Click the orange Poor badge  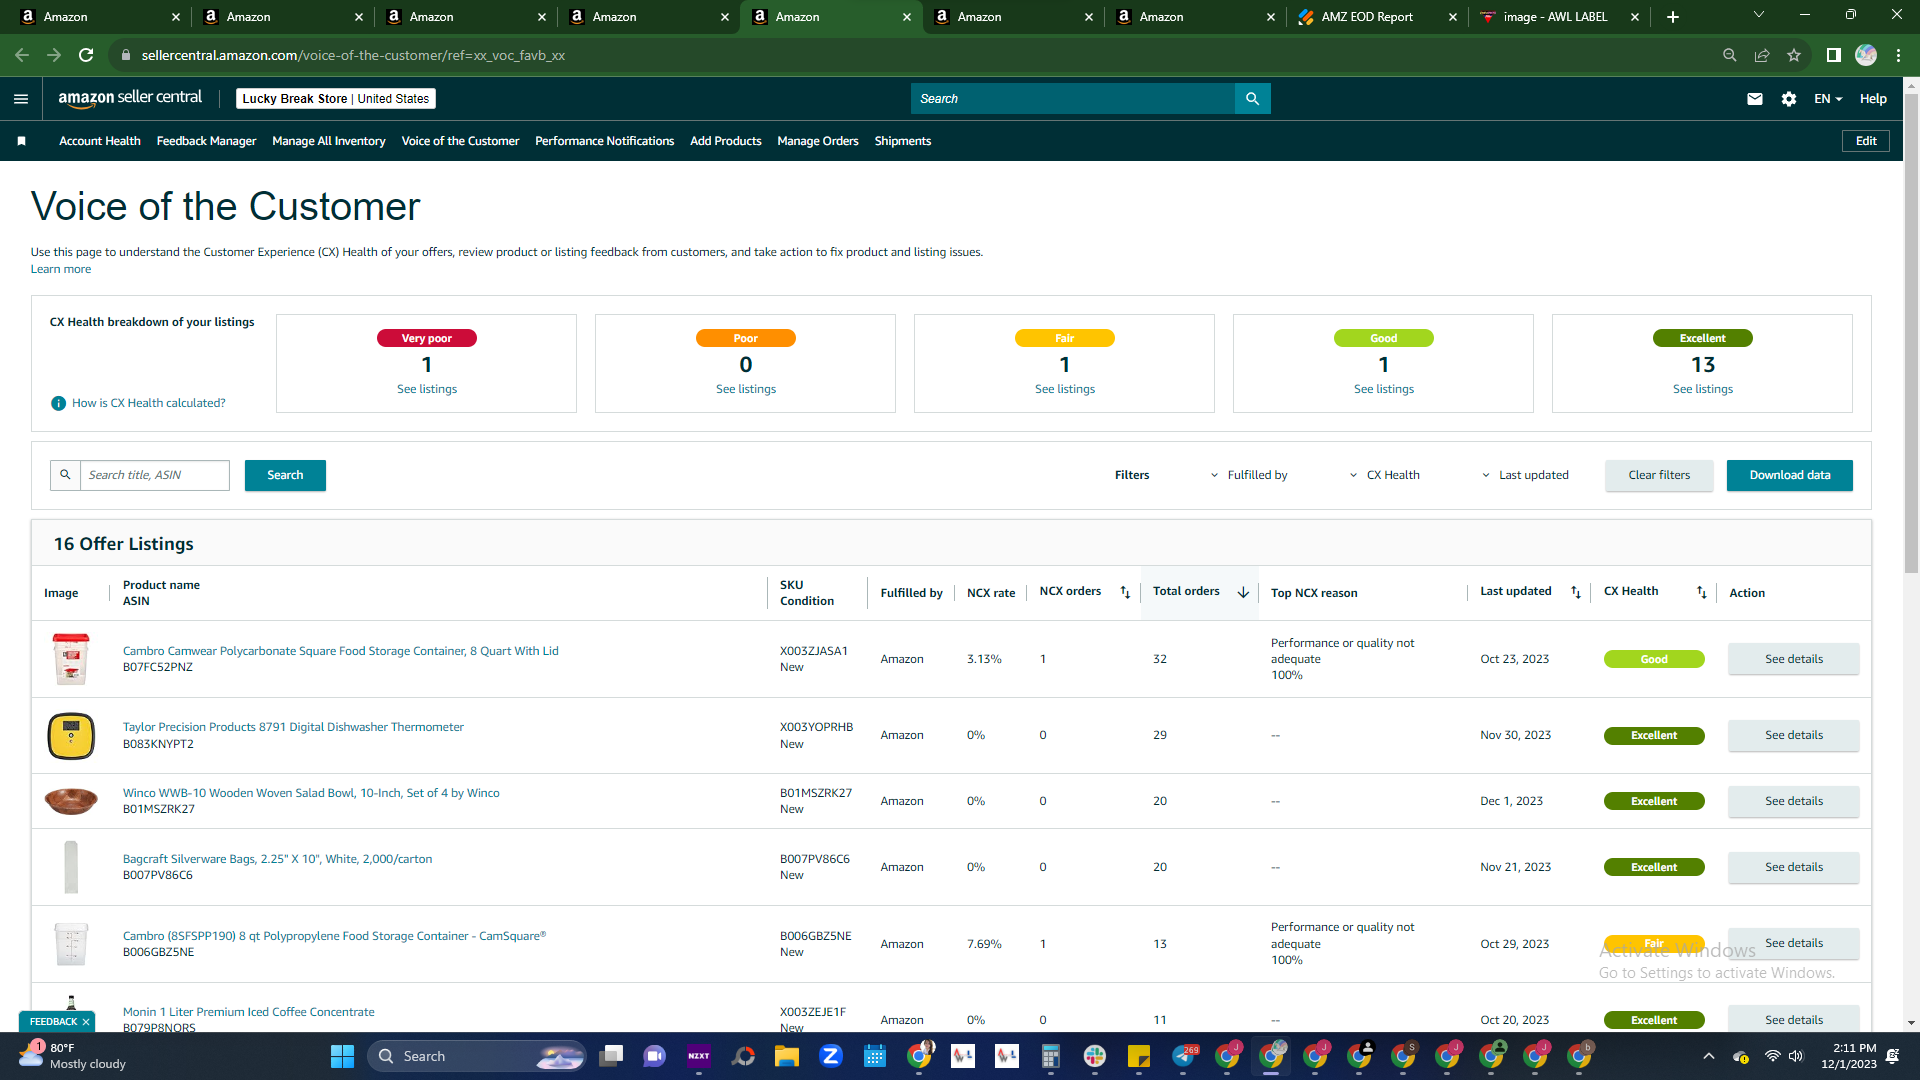click(746, 338)
